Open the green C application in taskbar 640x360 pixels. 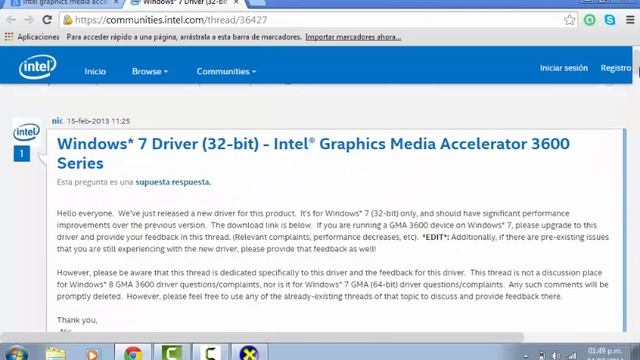pos(171,353)
